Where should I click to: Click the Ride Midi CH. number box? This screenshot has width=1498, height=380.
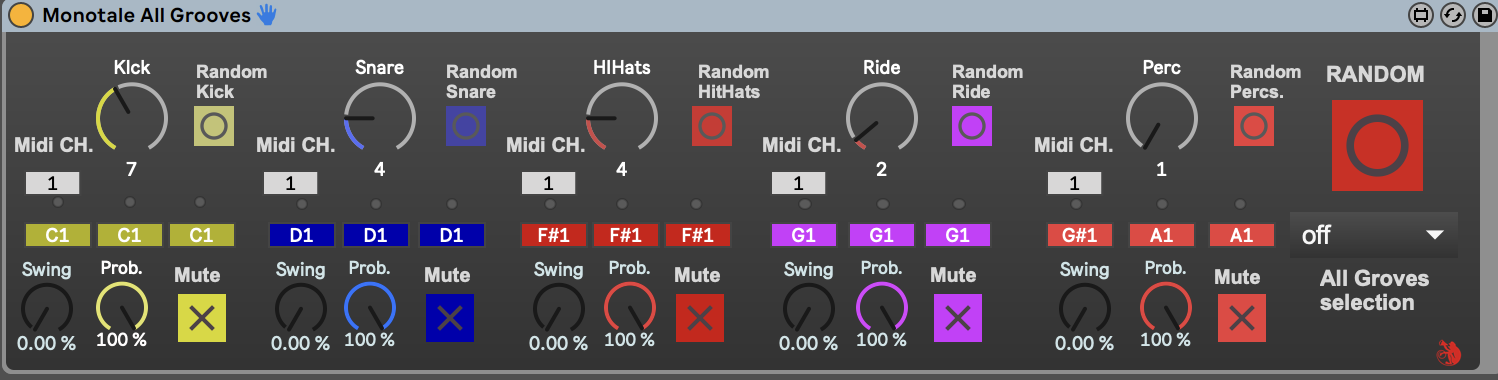(798, 183)
